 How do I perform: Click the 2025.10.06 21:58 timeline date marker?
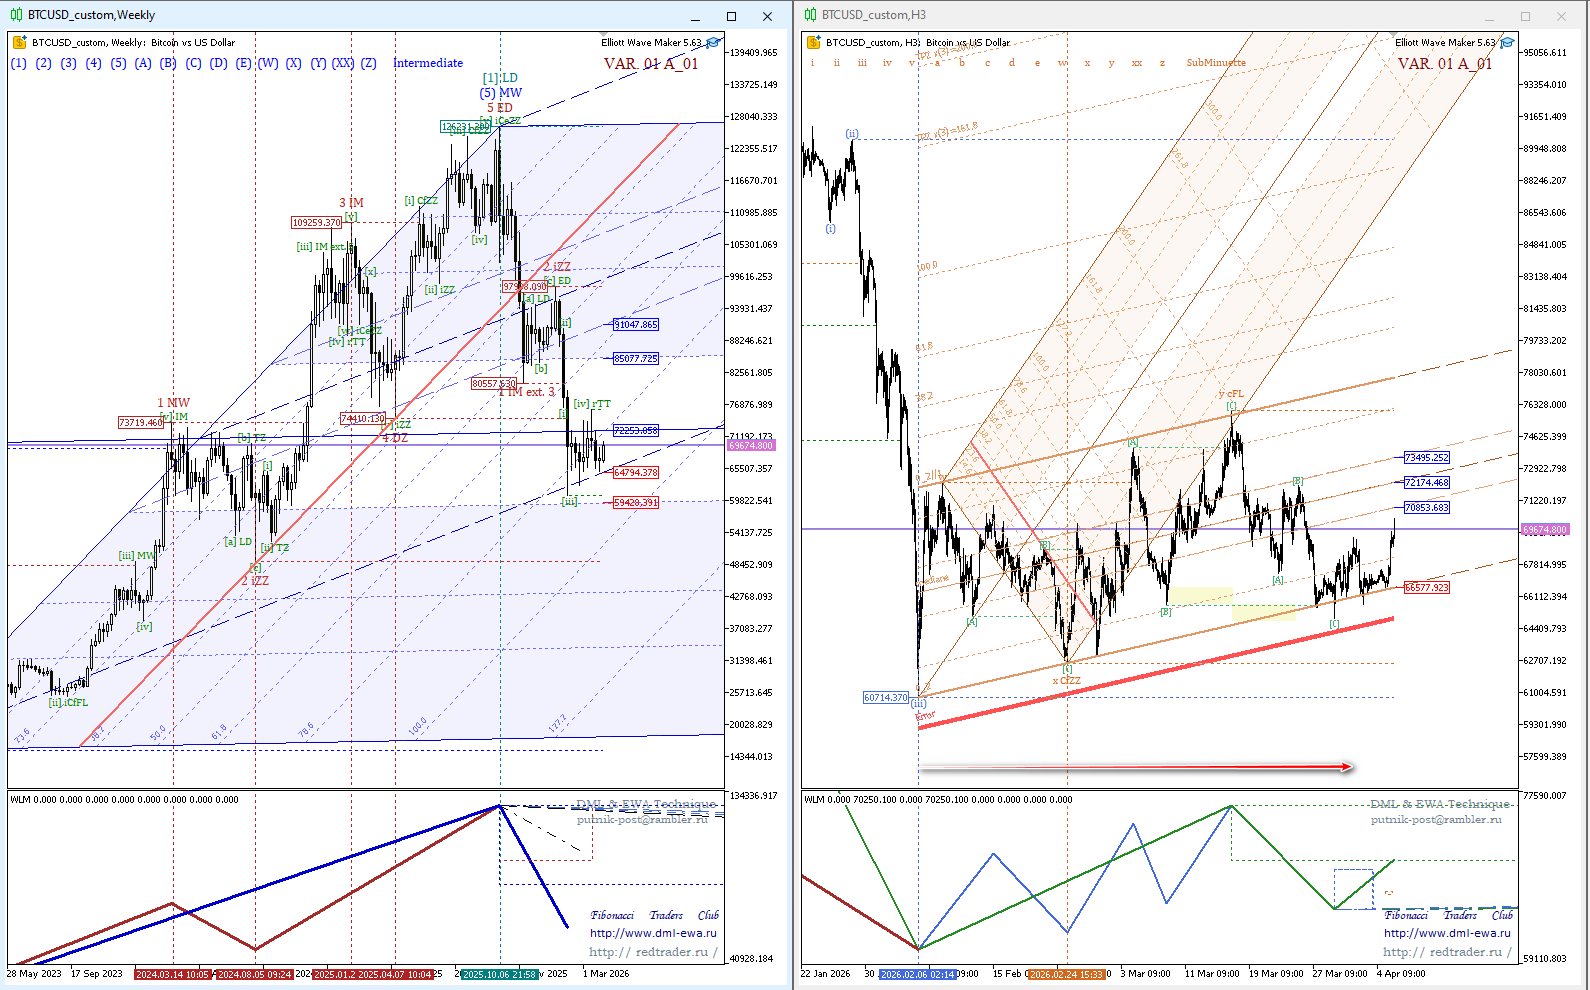(499, 974)
